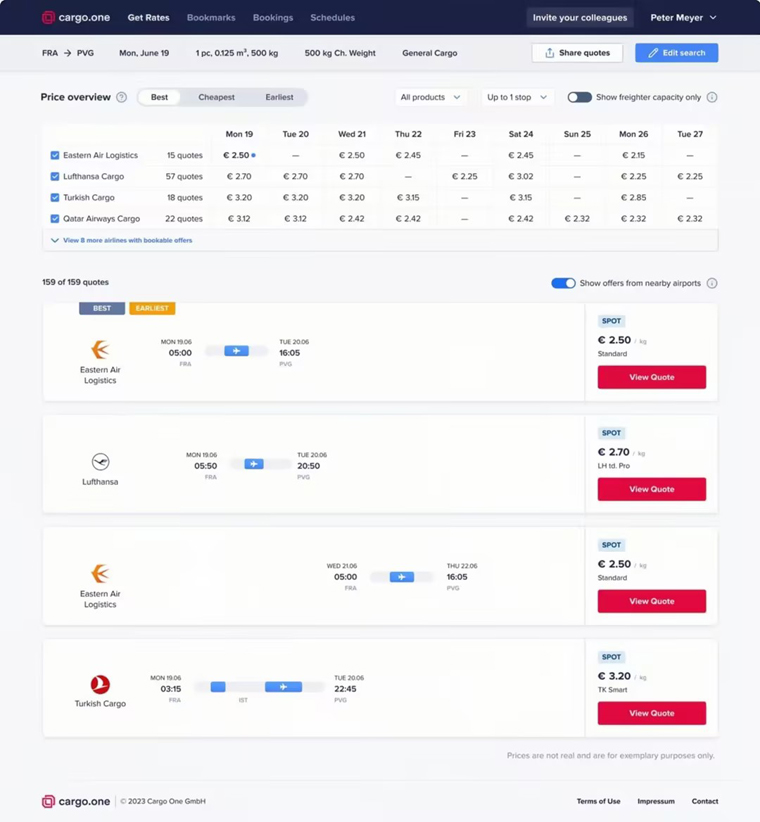760x822 pixels.
Task: Uncheck Lufthansa Cargo checkbox
Action: 55,176
